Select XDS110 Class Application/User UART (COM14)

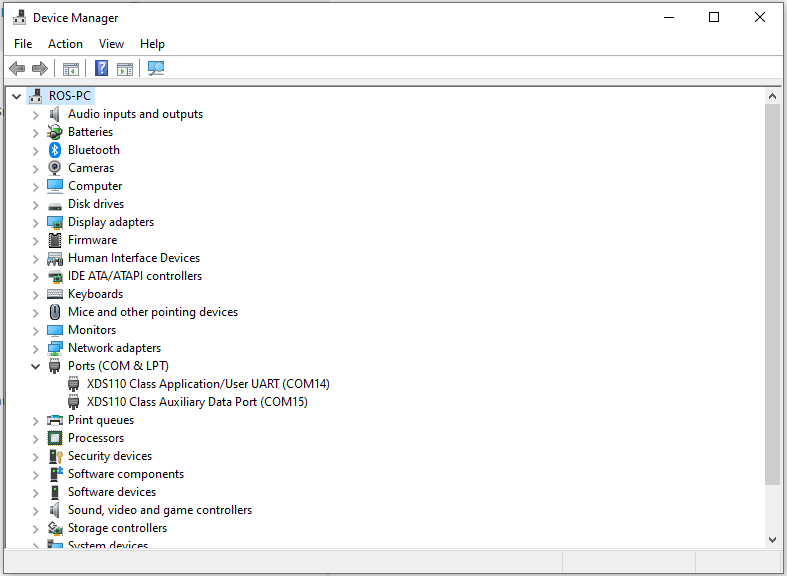(x=208, y=384)
